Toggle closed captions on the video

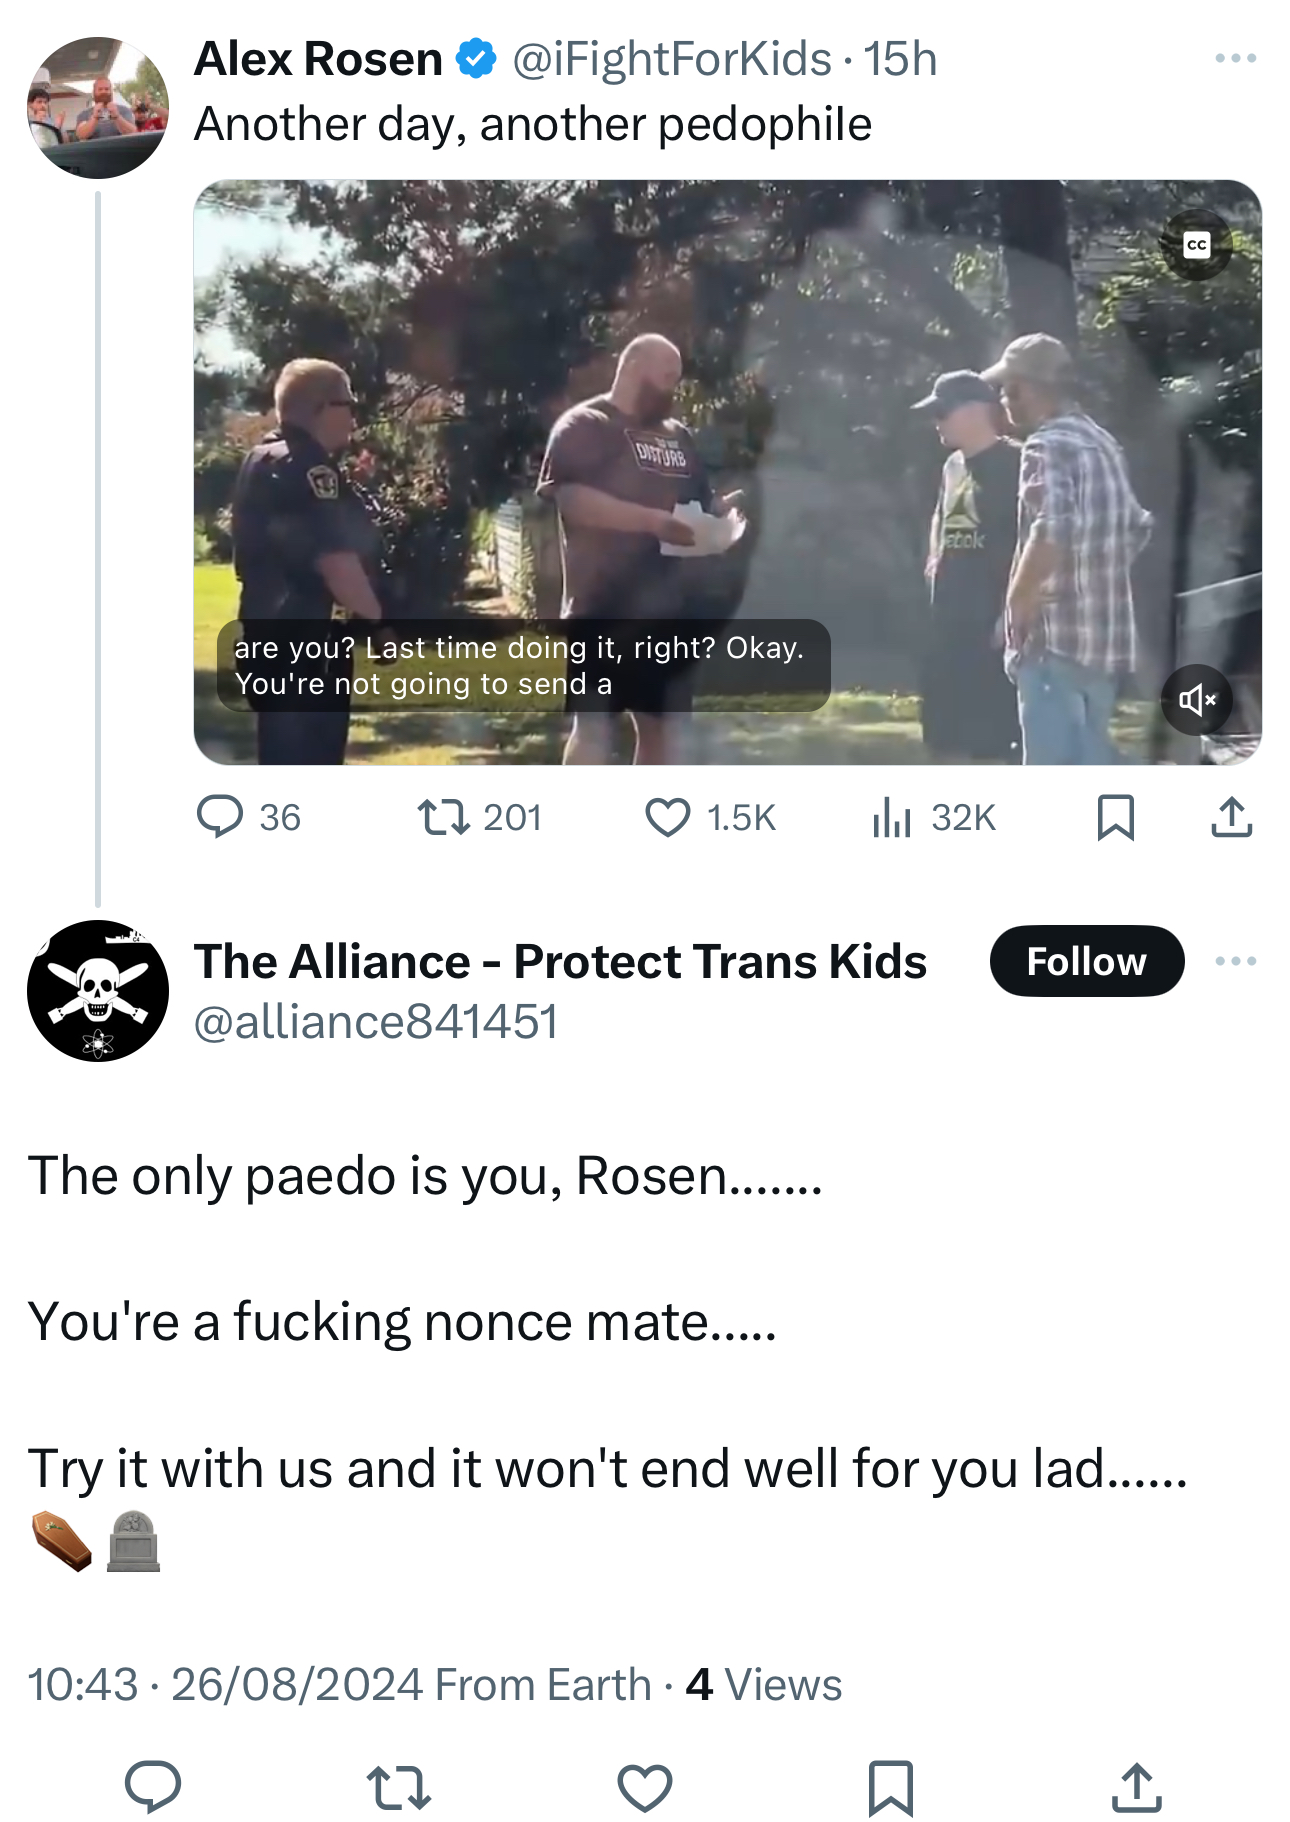pyautogui.click(x=1196, y=245)
